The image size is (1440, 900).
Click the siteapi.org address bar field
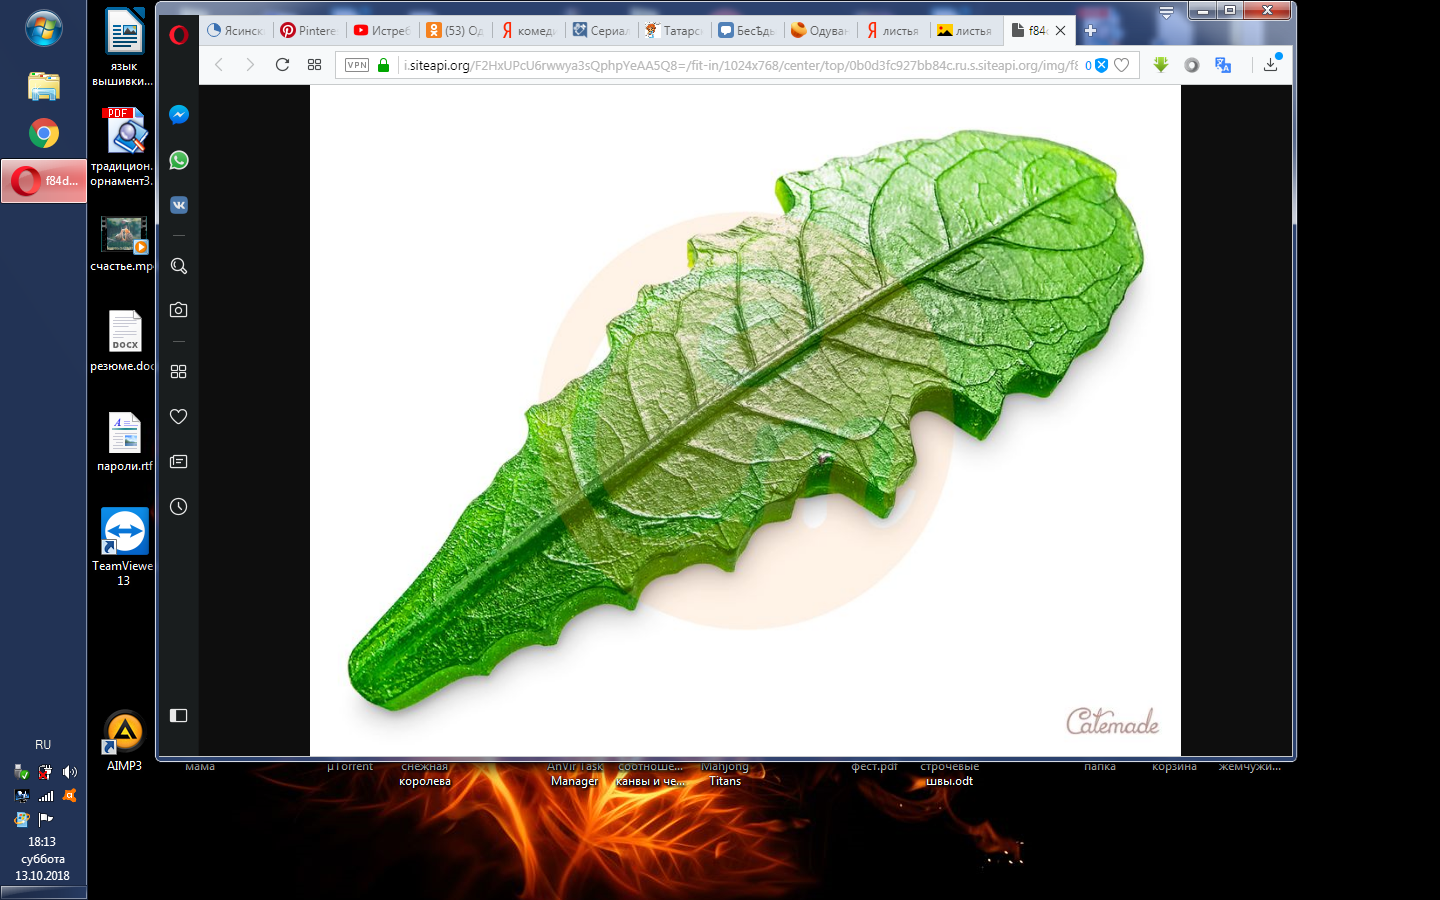(740, 65)
